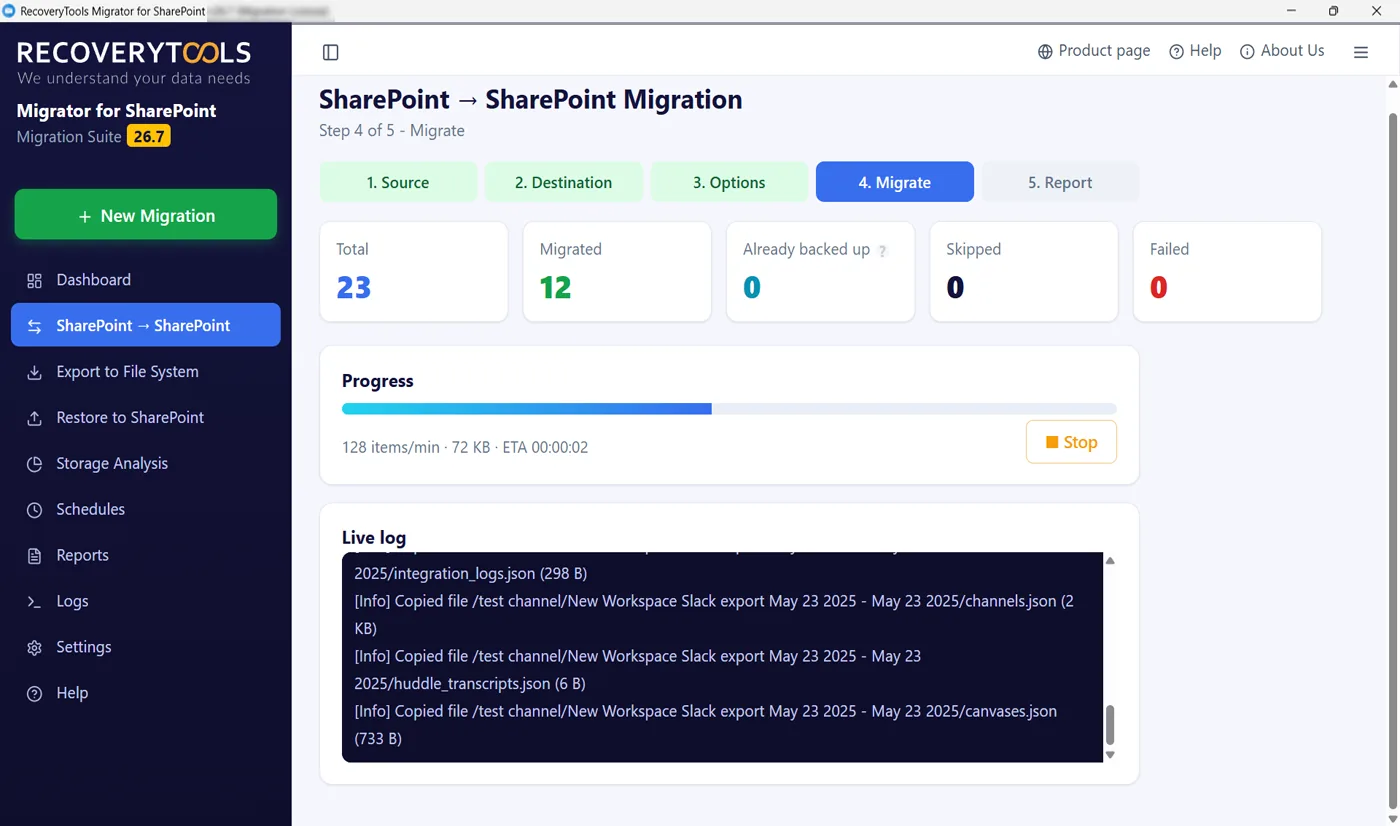Click the Settings gear icon
Screen dimensions: 1400x826
(35, 648)
